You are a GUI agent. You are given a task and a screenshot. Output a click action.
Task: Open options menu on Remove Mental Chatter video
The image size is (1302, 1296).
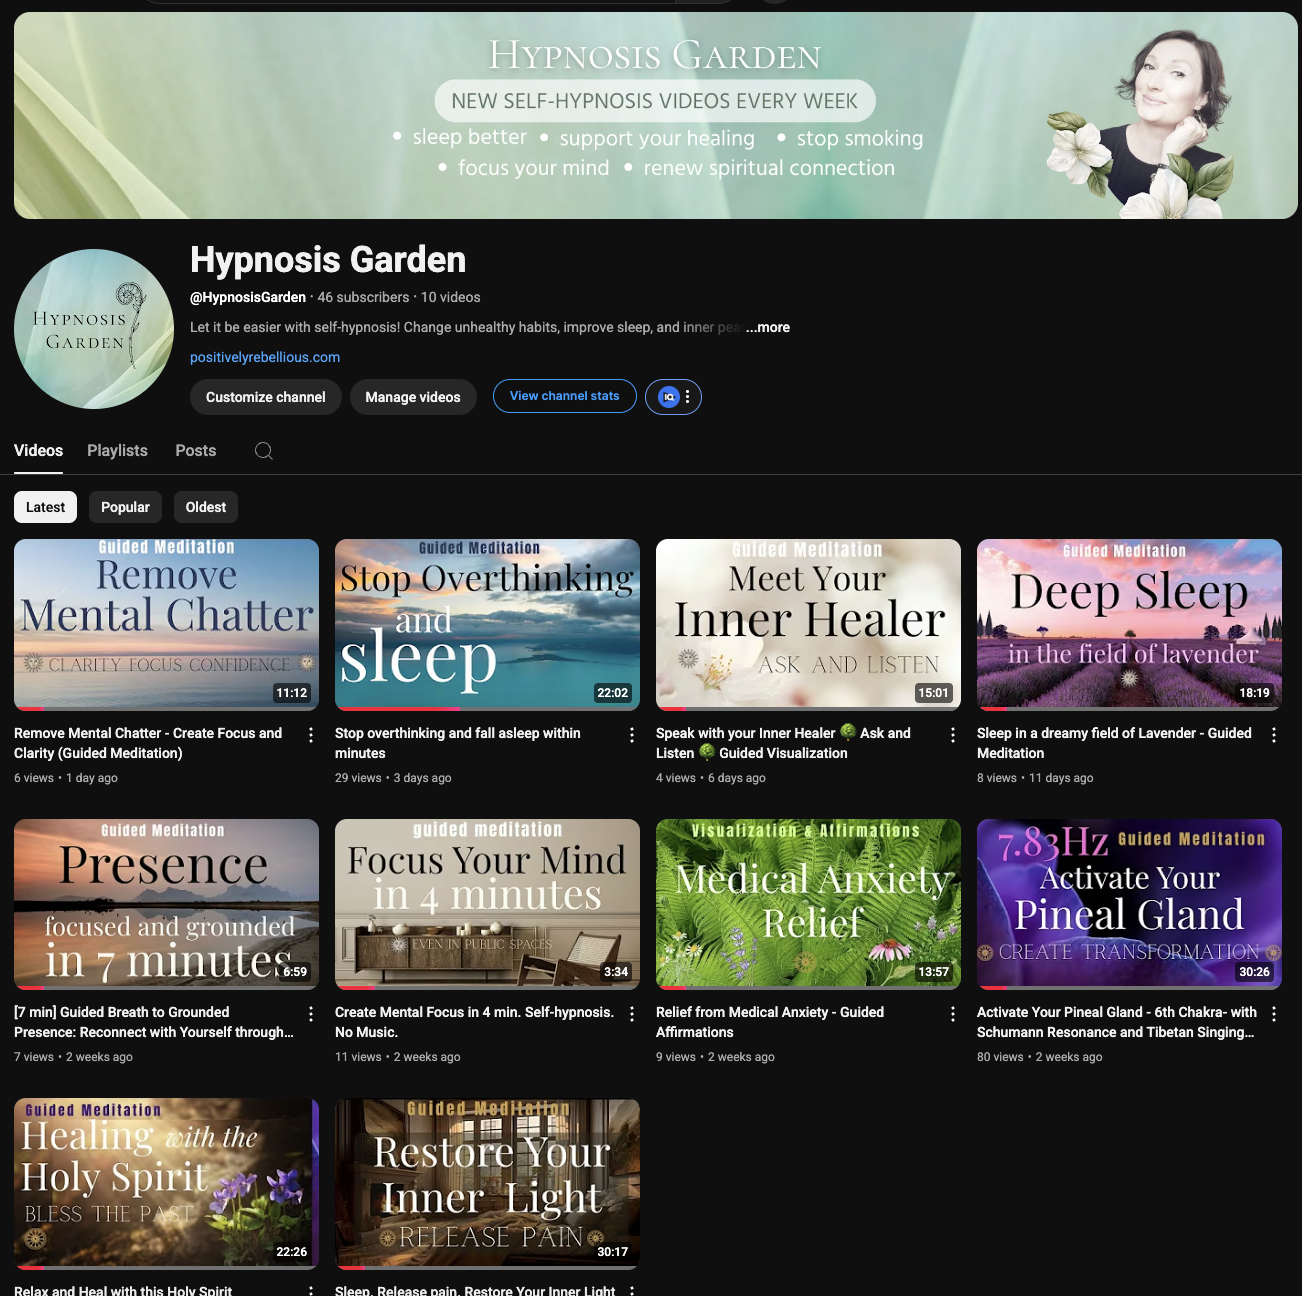[x=310, y=734]
